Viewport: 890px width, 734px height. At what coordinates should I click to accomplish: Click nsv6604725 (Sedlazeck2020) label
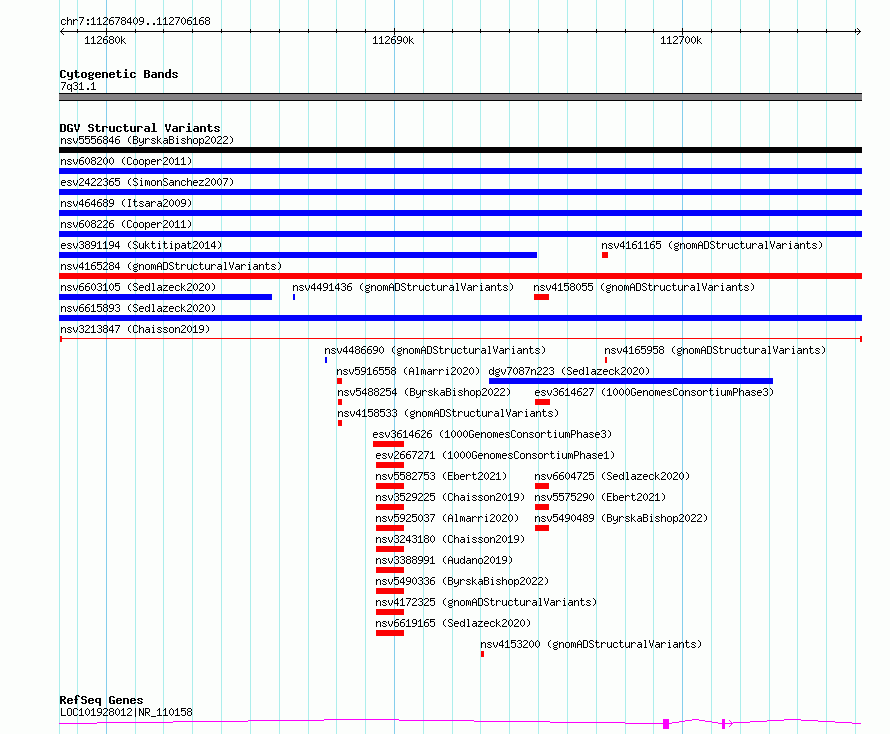(612, 476)
